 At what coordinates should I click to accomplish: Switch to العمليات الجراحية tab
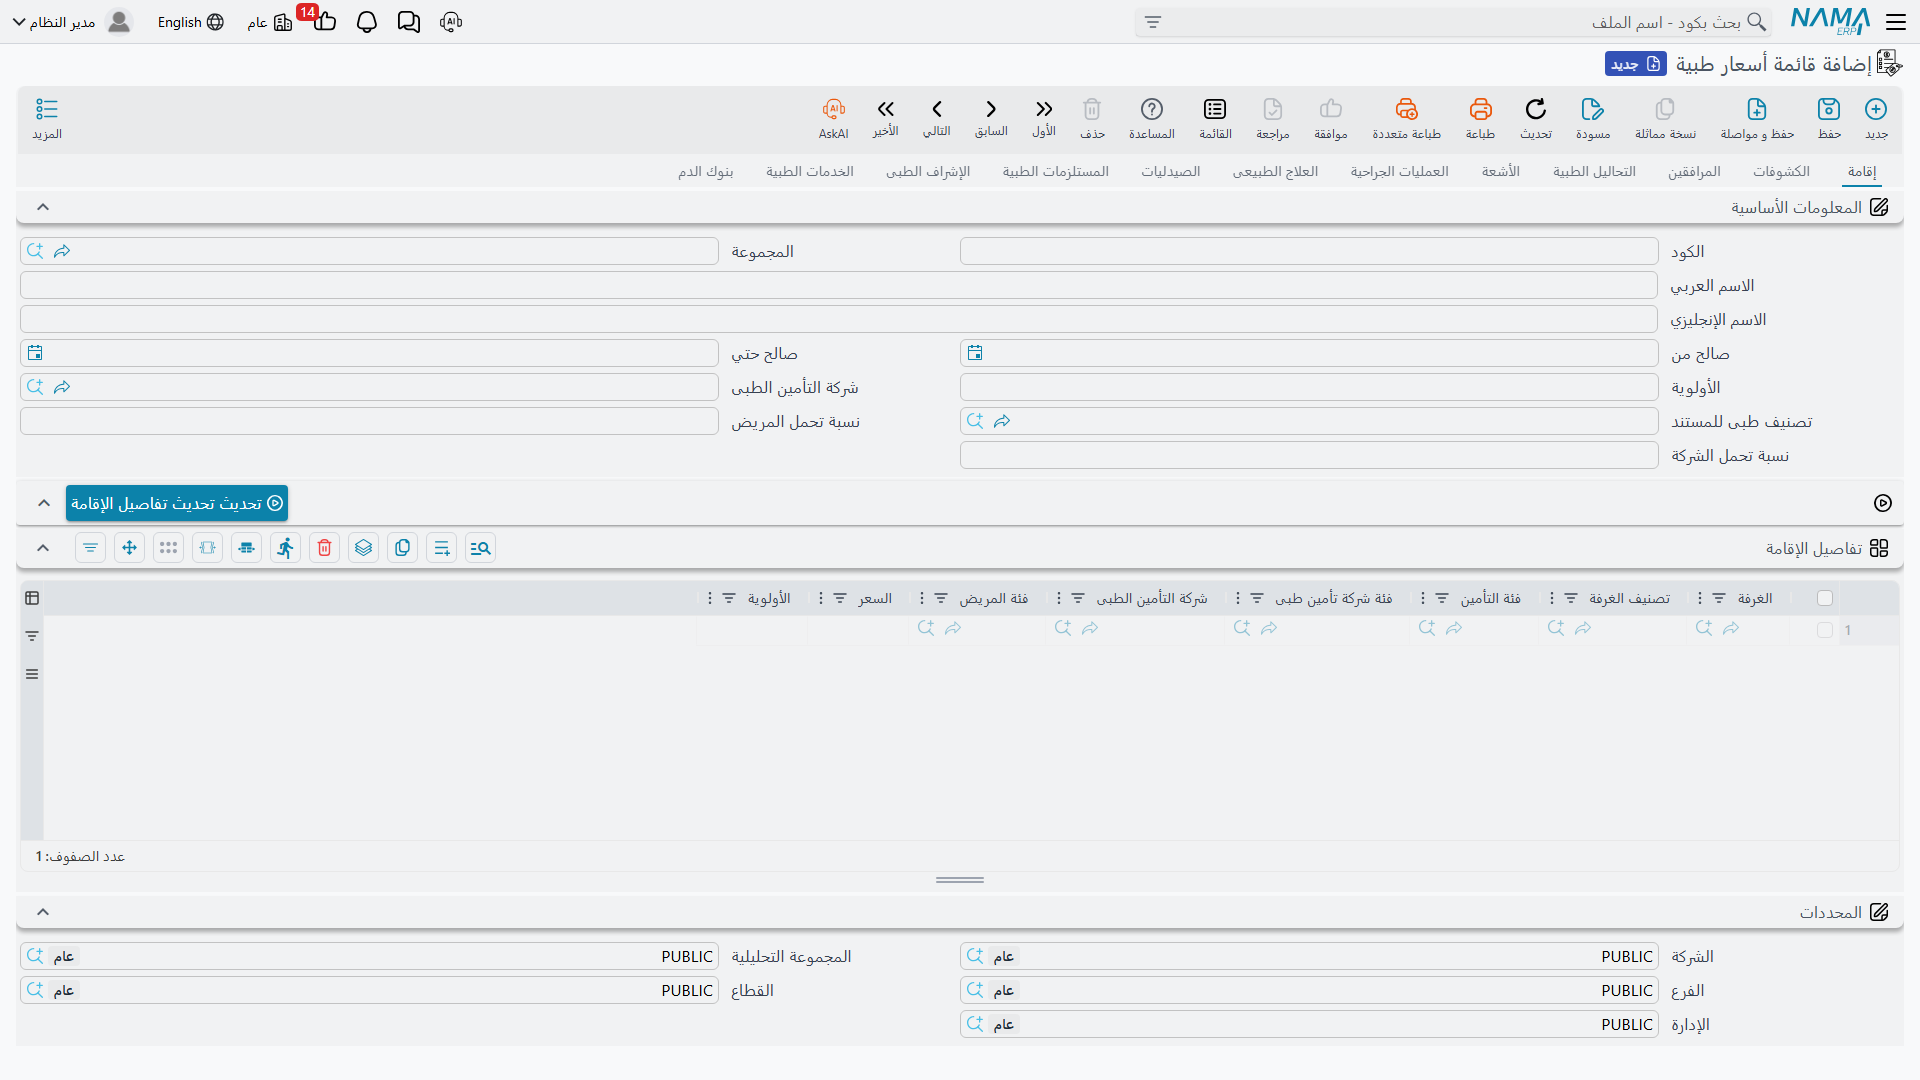[x=1400, y=171]
